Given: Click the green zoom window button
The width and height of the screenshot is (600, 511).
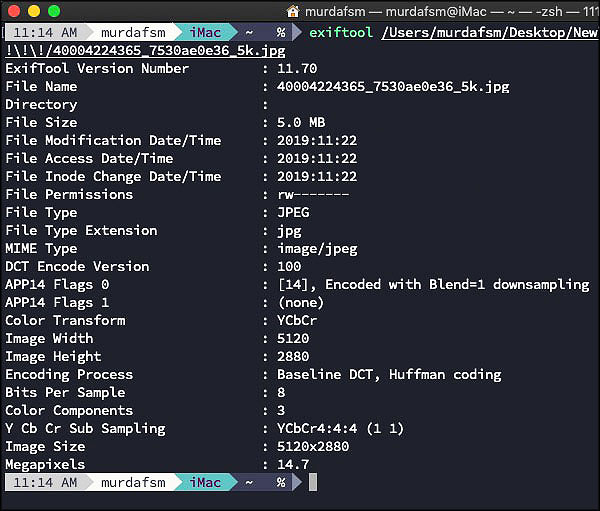Looking at the screenshot, I should click(x=54, y=11).
